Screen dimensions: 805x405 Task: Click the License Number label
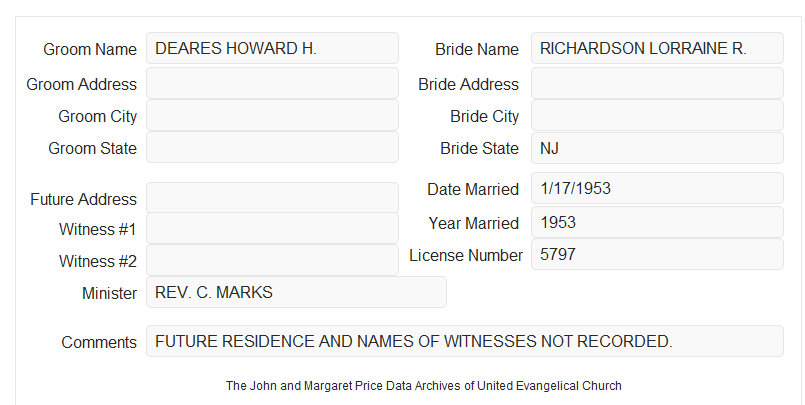point(466,255)
